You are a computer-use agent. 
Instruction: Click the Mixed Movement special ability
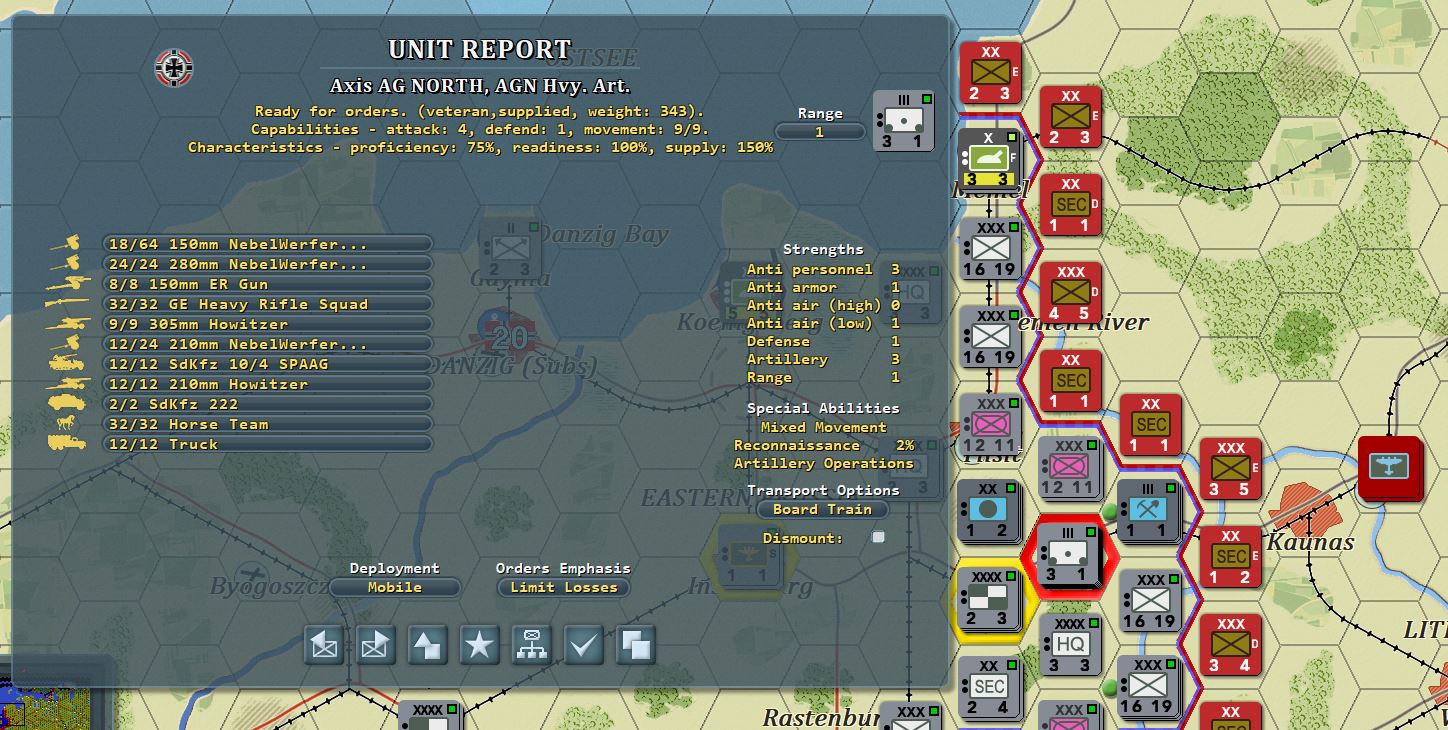823,427
